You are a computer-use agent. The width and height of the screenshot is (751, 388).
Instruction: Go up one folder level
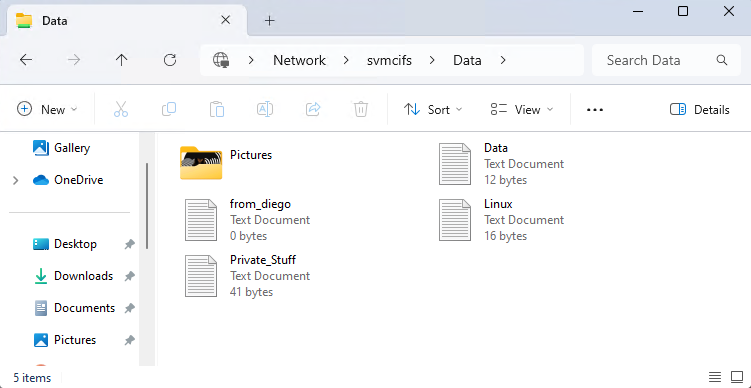point(122,60)
